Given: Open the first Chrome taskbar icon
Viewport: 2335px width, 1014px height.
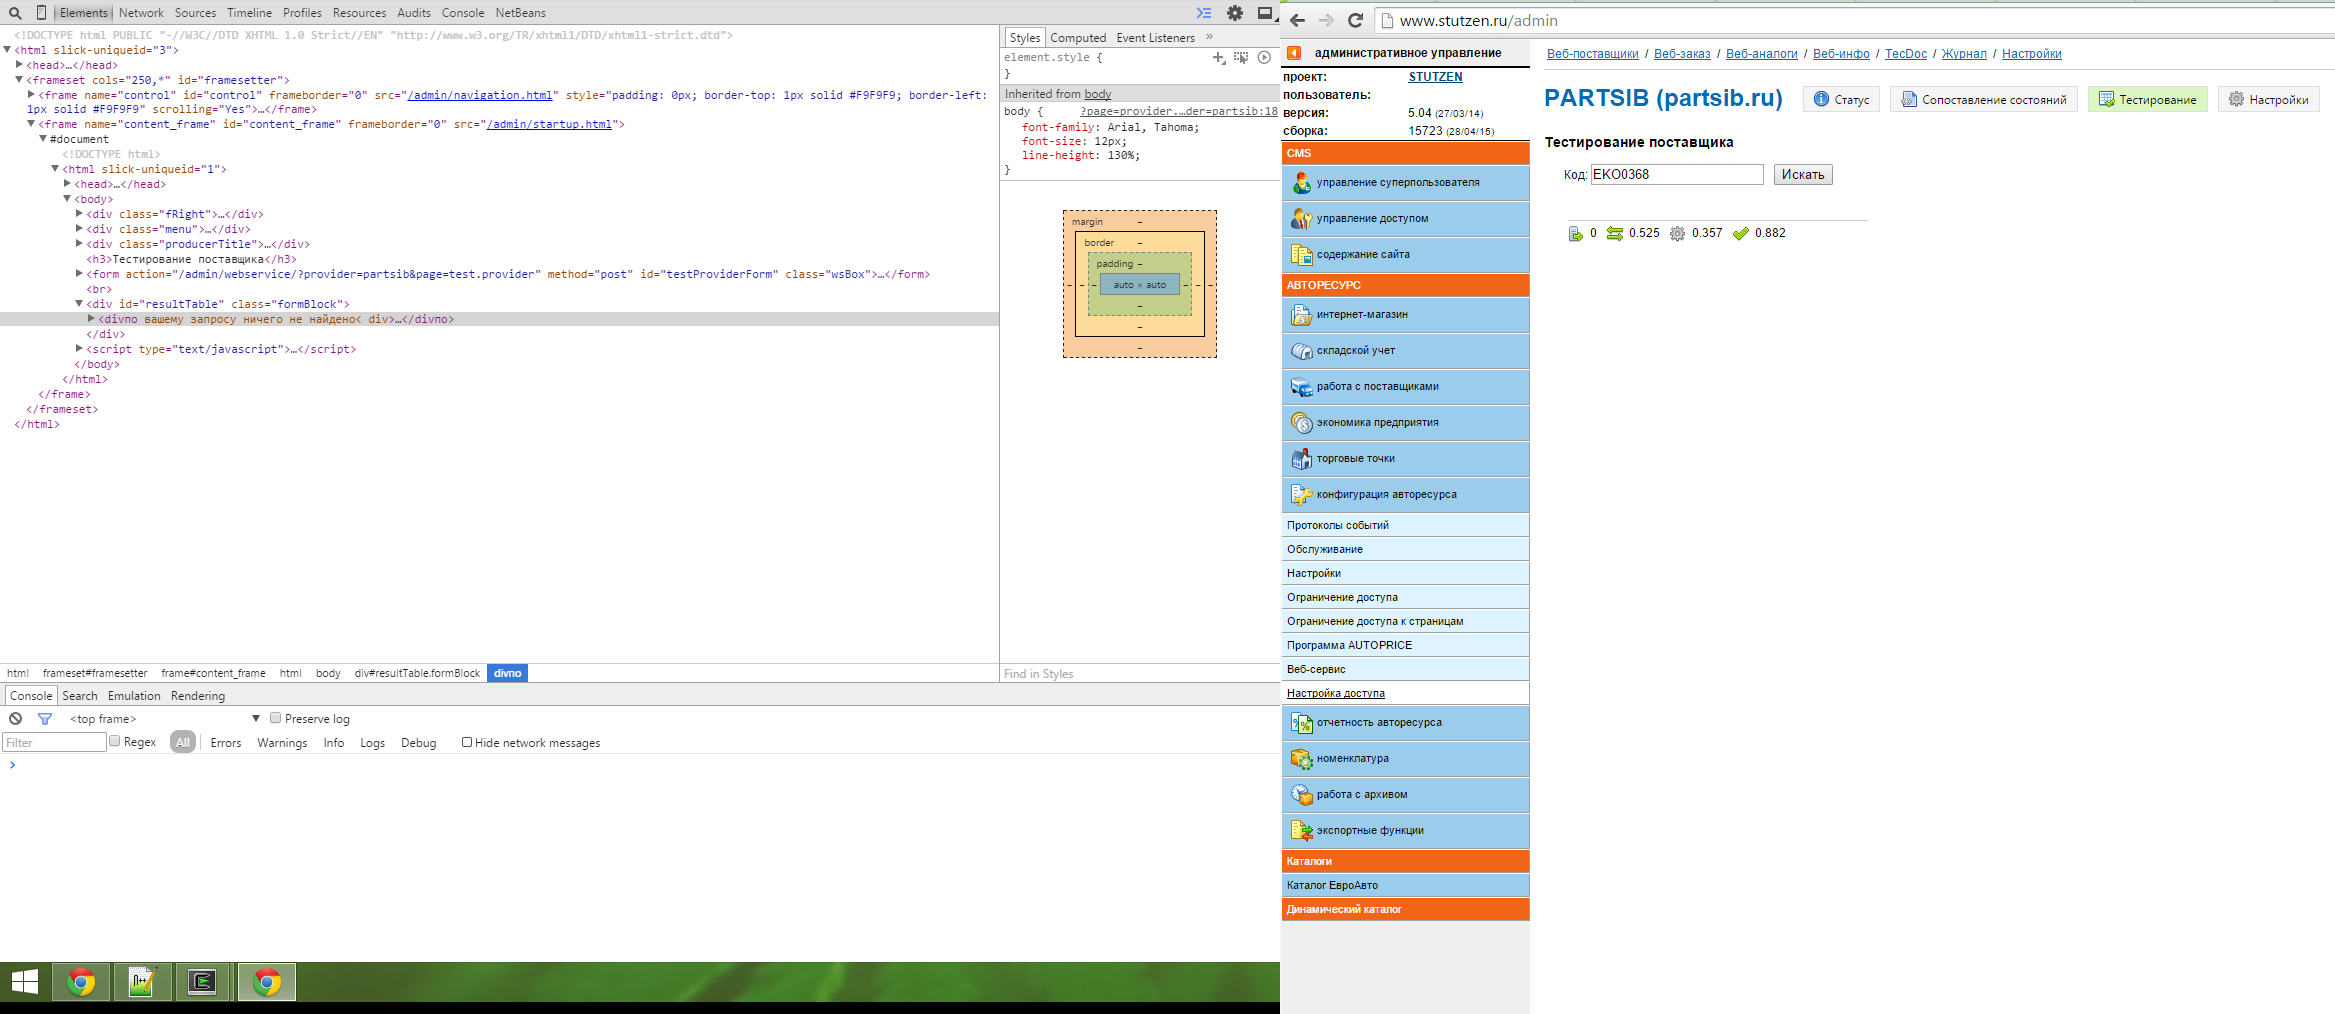Looking at the screenshot, I should [x=81, y=982].
